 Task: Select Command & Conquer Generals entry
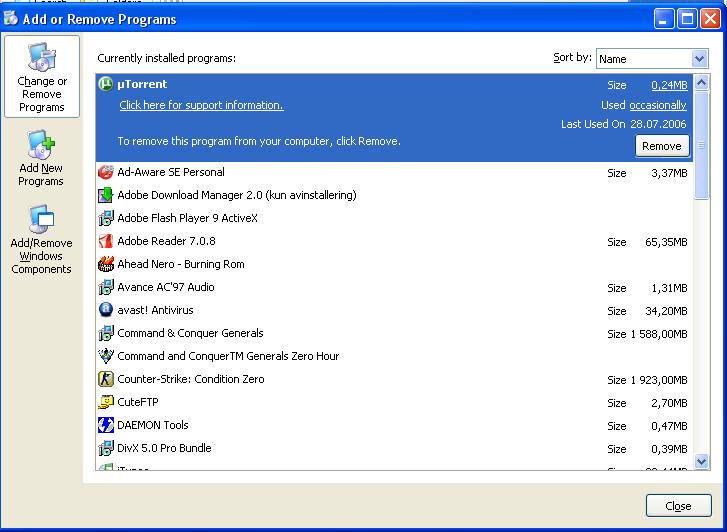[394, 333]
